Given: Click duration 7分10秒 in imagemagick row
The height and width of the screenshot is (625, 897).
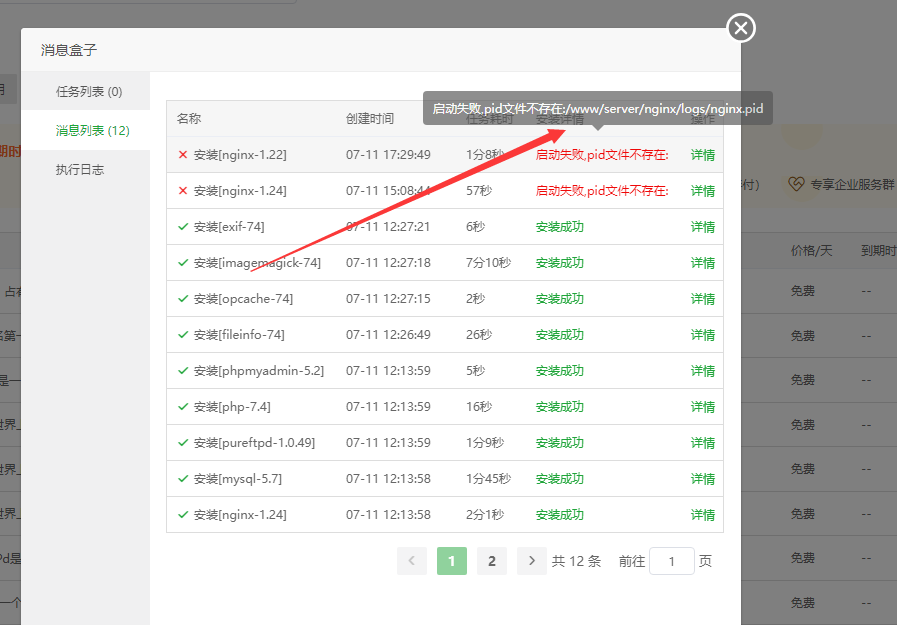Looking at the screenshot, I should click(488, 263).
